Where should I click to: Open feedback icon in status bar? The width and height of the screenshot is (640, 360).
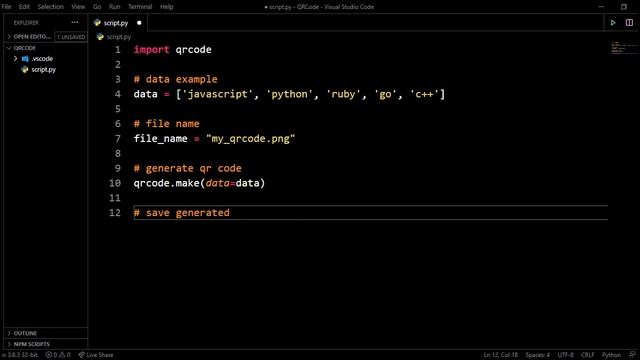tap(632, 355)
